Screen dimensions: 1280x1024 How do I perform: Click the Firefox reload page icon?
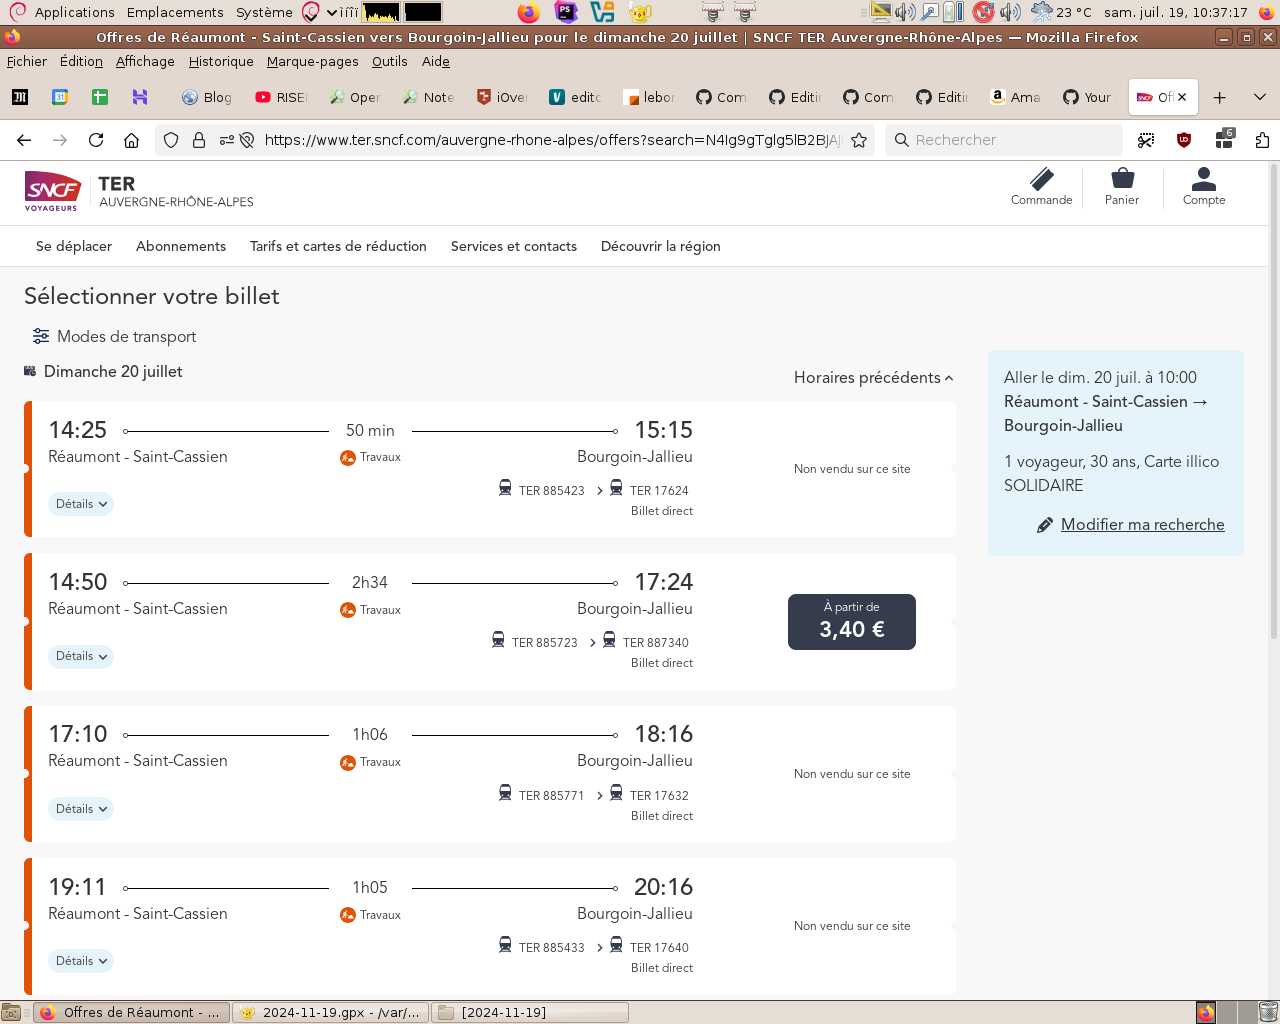(x=96, y=140)
